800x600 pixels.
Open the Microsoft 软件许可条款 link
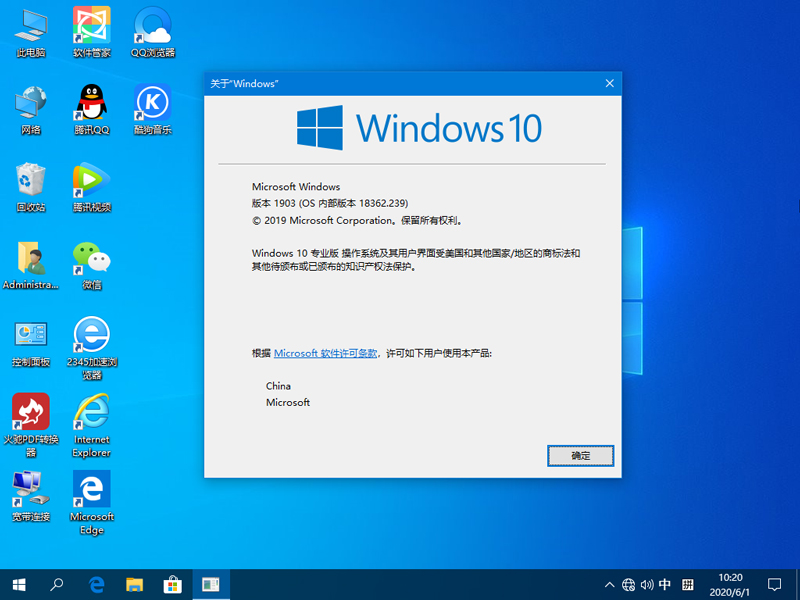[326, 353]
